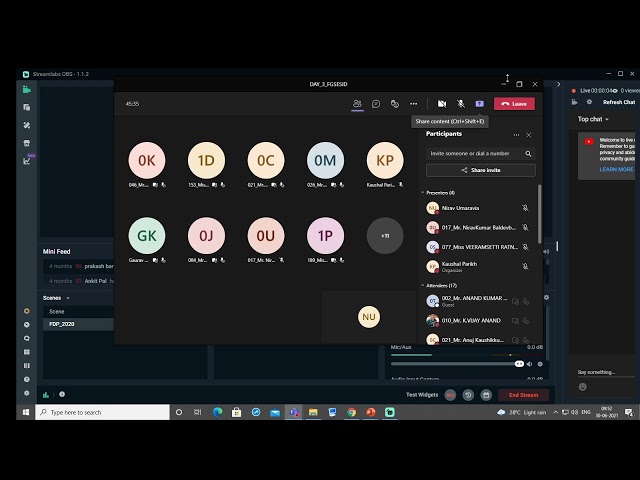This screenshot has height=480, width=640.
Task: Collapse the chat panel with the chevron arrow
Action: click(559, 84)
